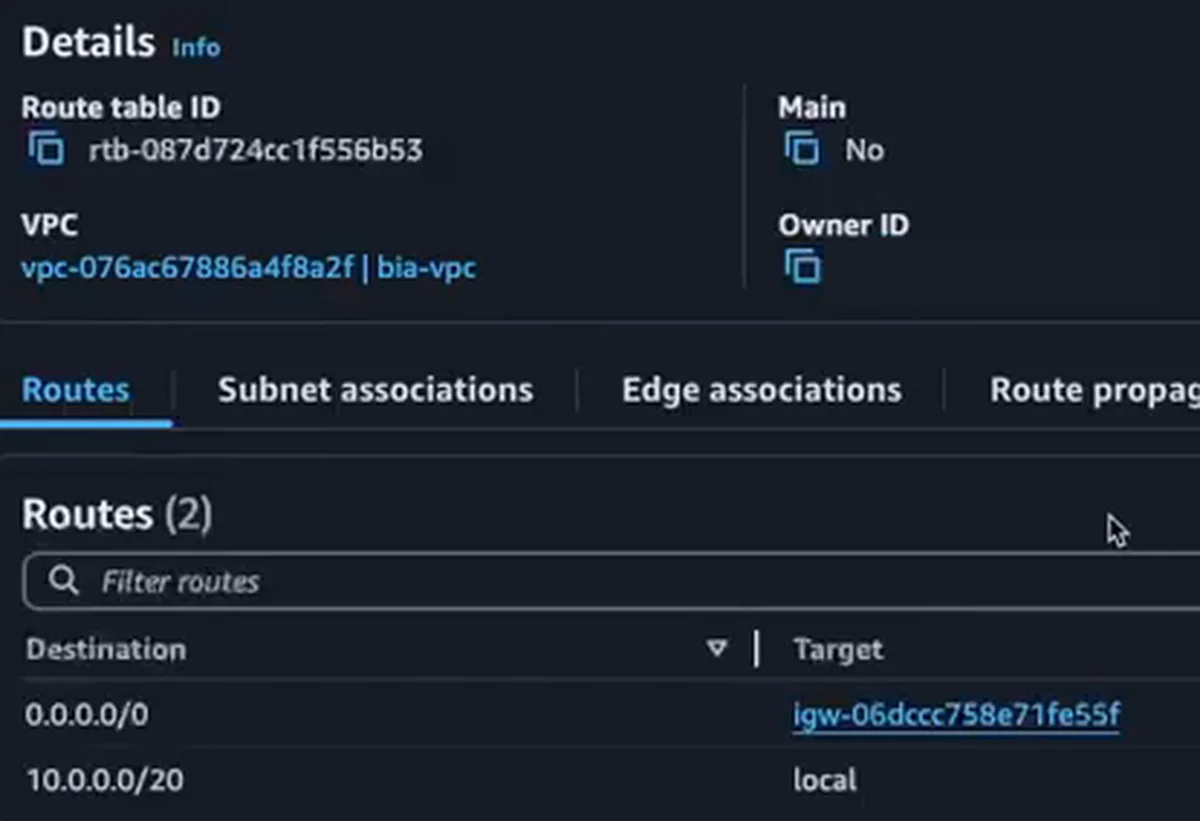Sort routes by Destination column arrow
Screen dimensions: 1200x821
tap(716, 649)
